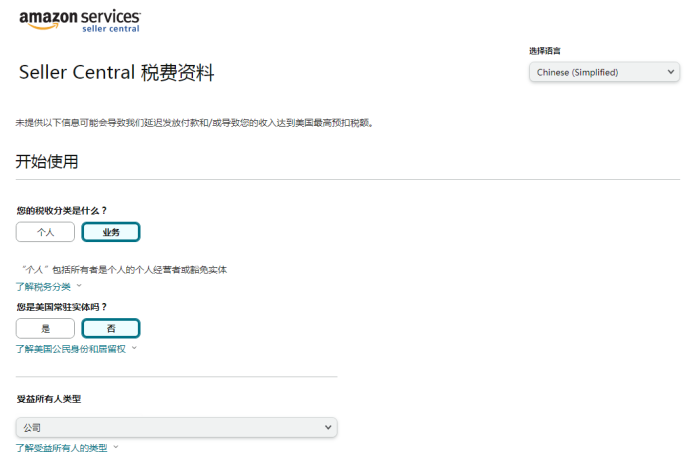Click the withholding tax warning sentence
Viewport: 692px width, 472px height.
coord(195,123)
